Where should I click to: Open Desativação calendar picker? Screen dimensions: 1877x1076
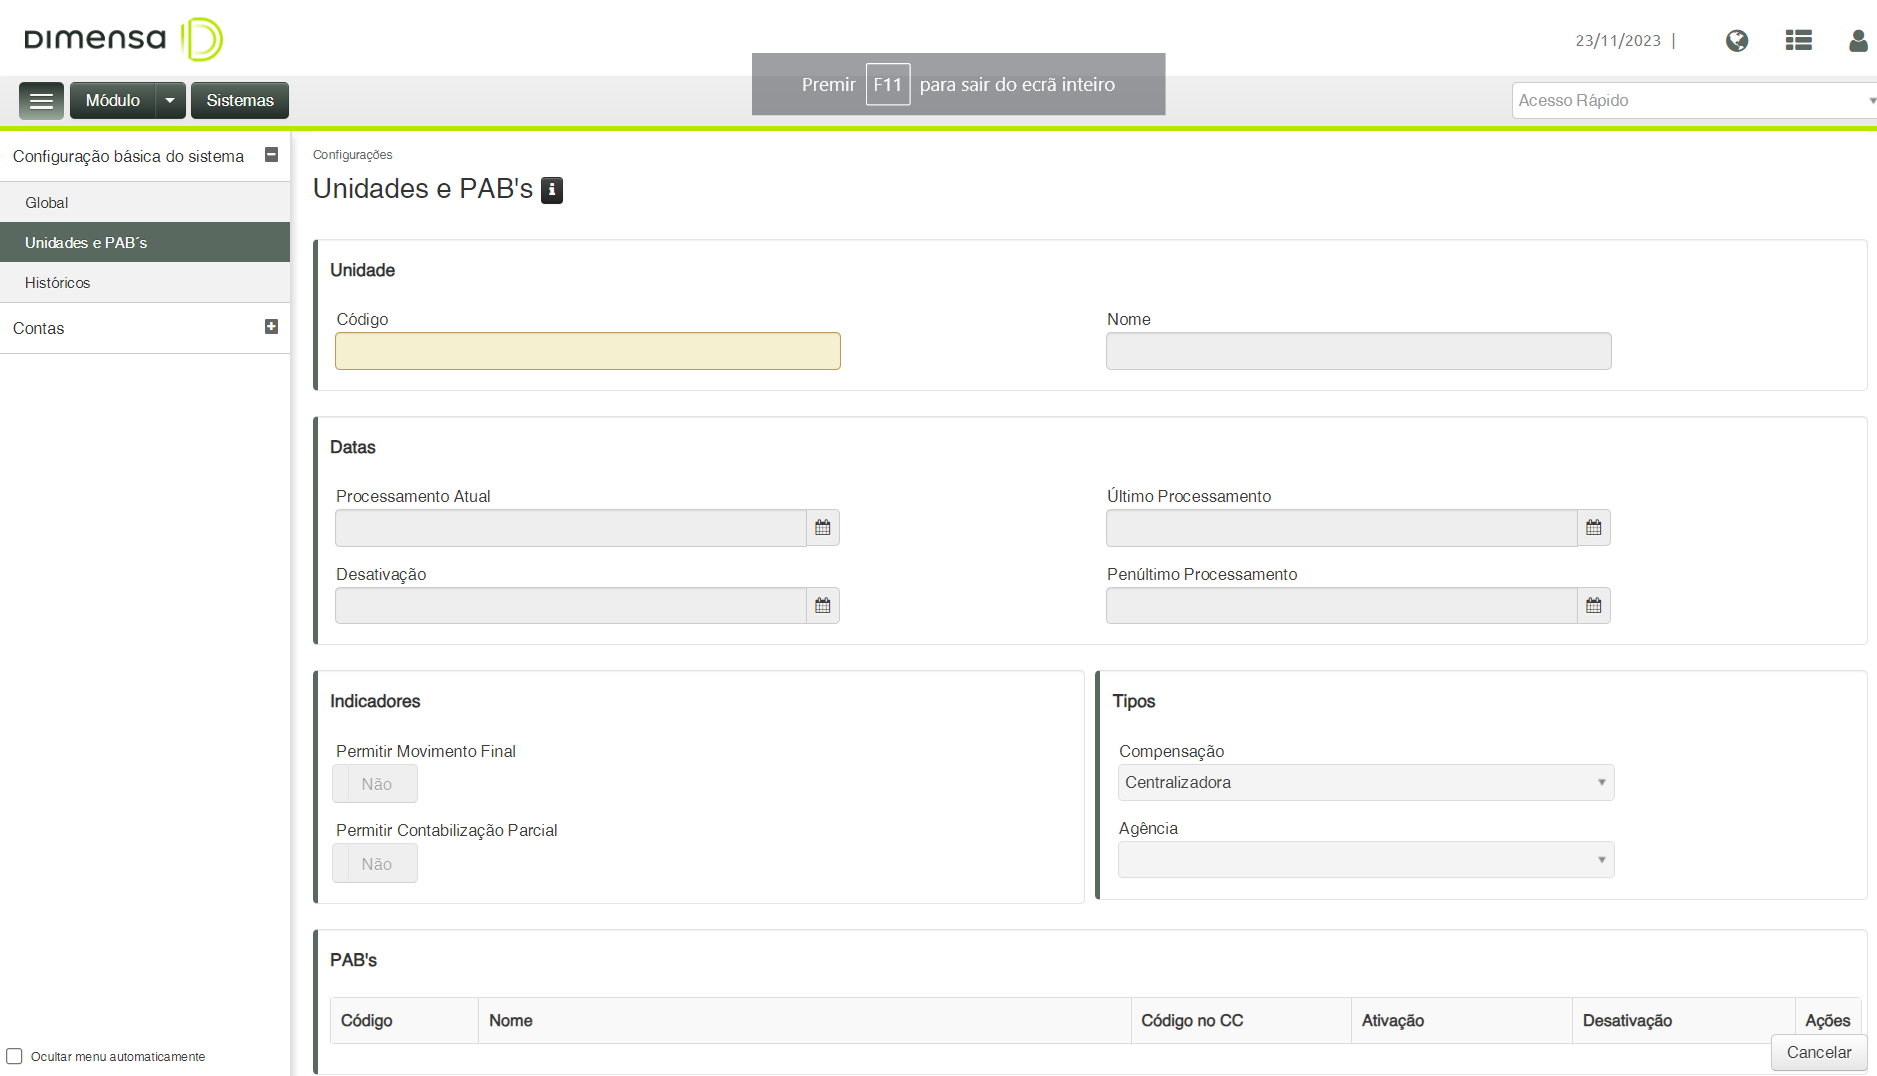[x=823, y=606]
